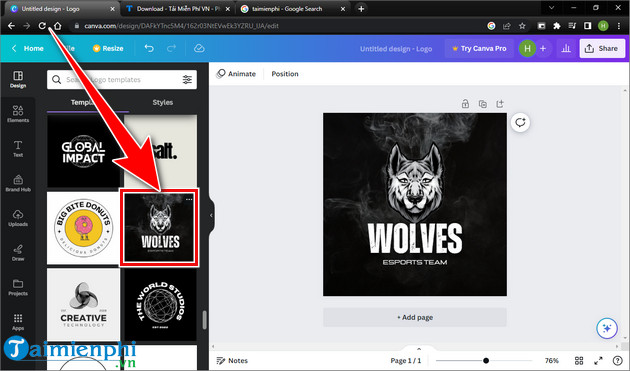Open the Notes panel
Screen dimensions: 630x371
pos(232,361)
